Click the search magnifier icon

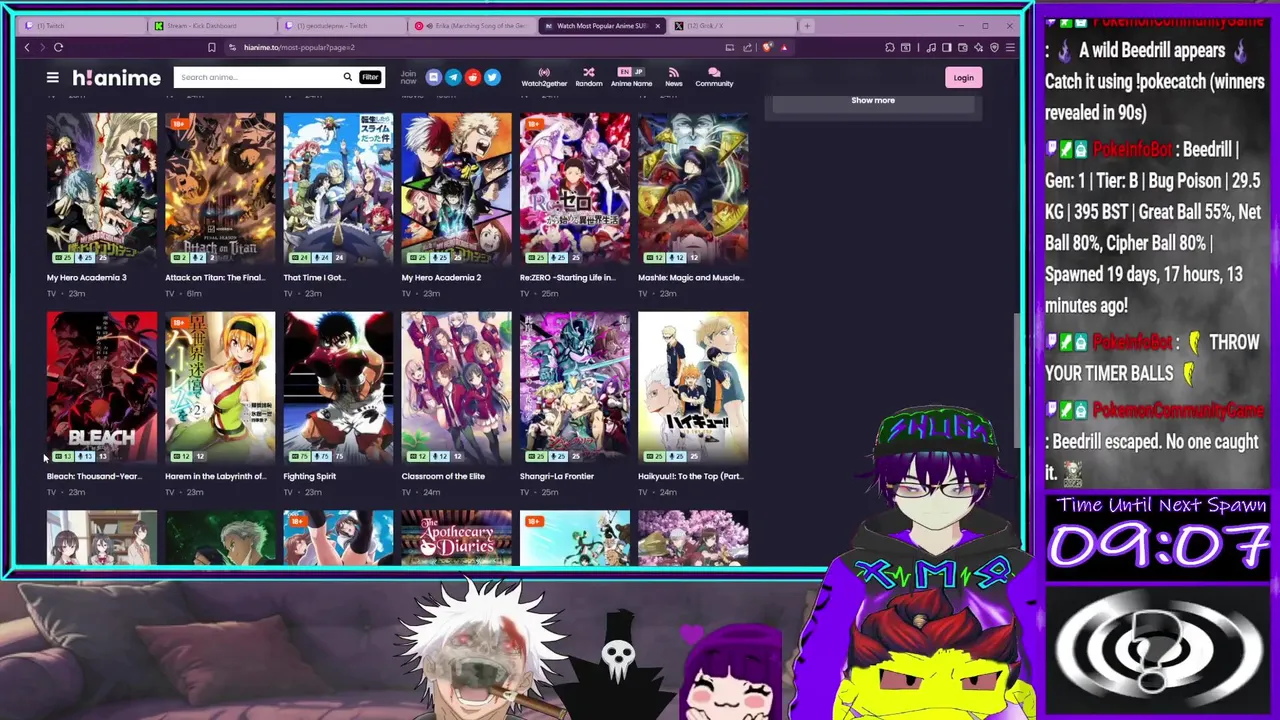coord(347,77)
